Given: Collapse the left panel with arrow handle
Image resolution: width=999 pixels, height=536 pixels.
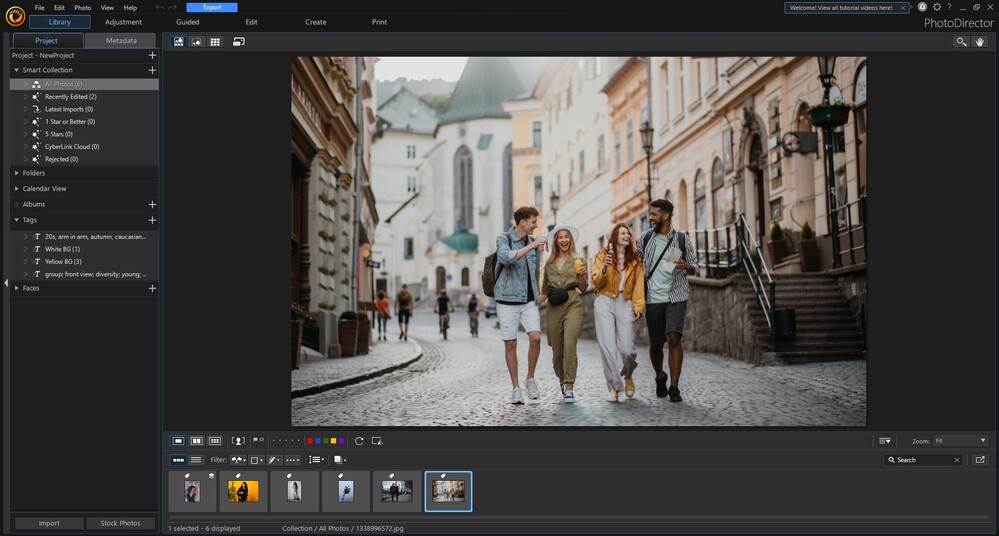Looking at the screenshot, I should click(5, 284).
